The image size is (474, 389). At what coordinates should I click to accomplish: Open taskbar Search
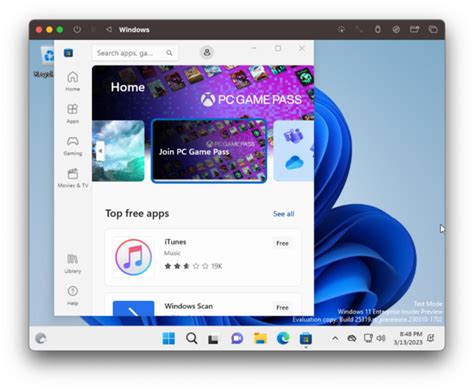191,339
